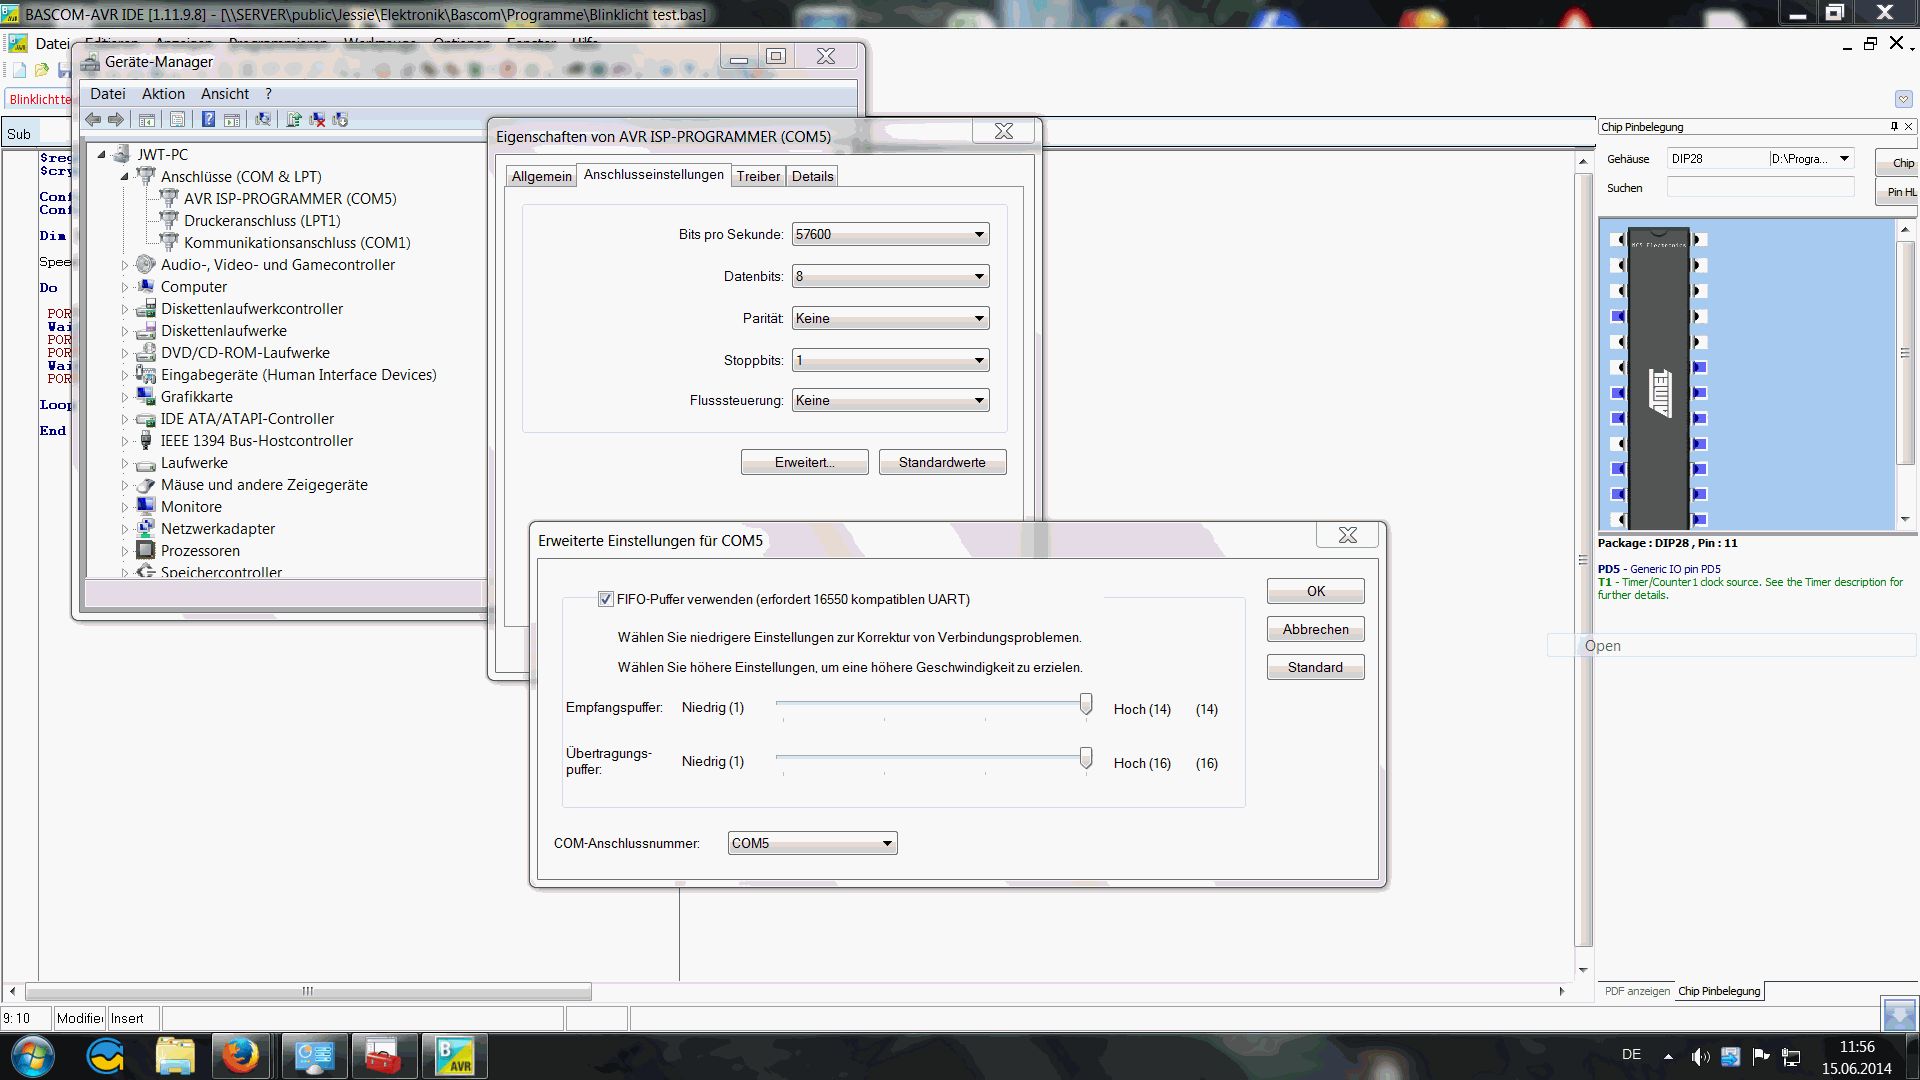Image resolution: width=1920 pixels, height=1080 pixels.
Task: Switch to the Treiber tab
Action: (x=758, y=176)
